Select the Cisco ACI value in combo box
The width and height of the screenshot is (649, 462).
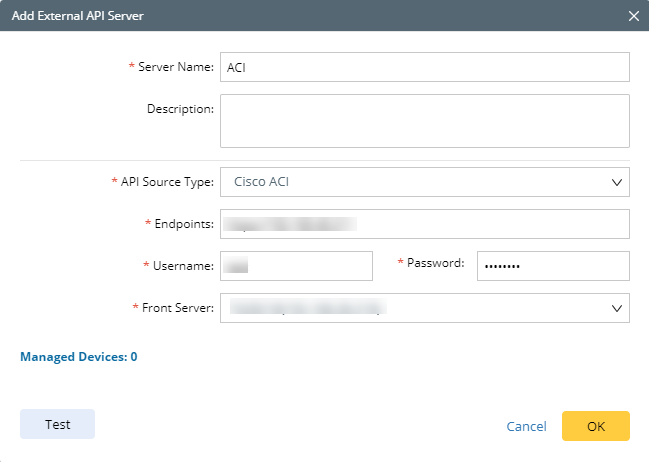tap(262, 182)
